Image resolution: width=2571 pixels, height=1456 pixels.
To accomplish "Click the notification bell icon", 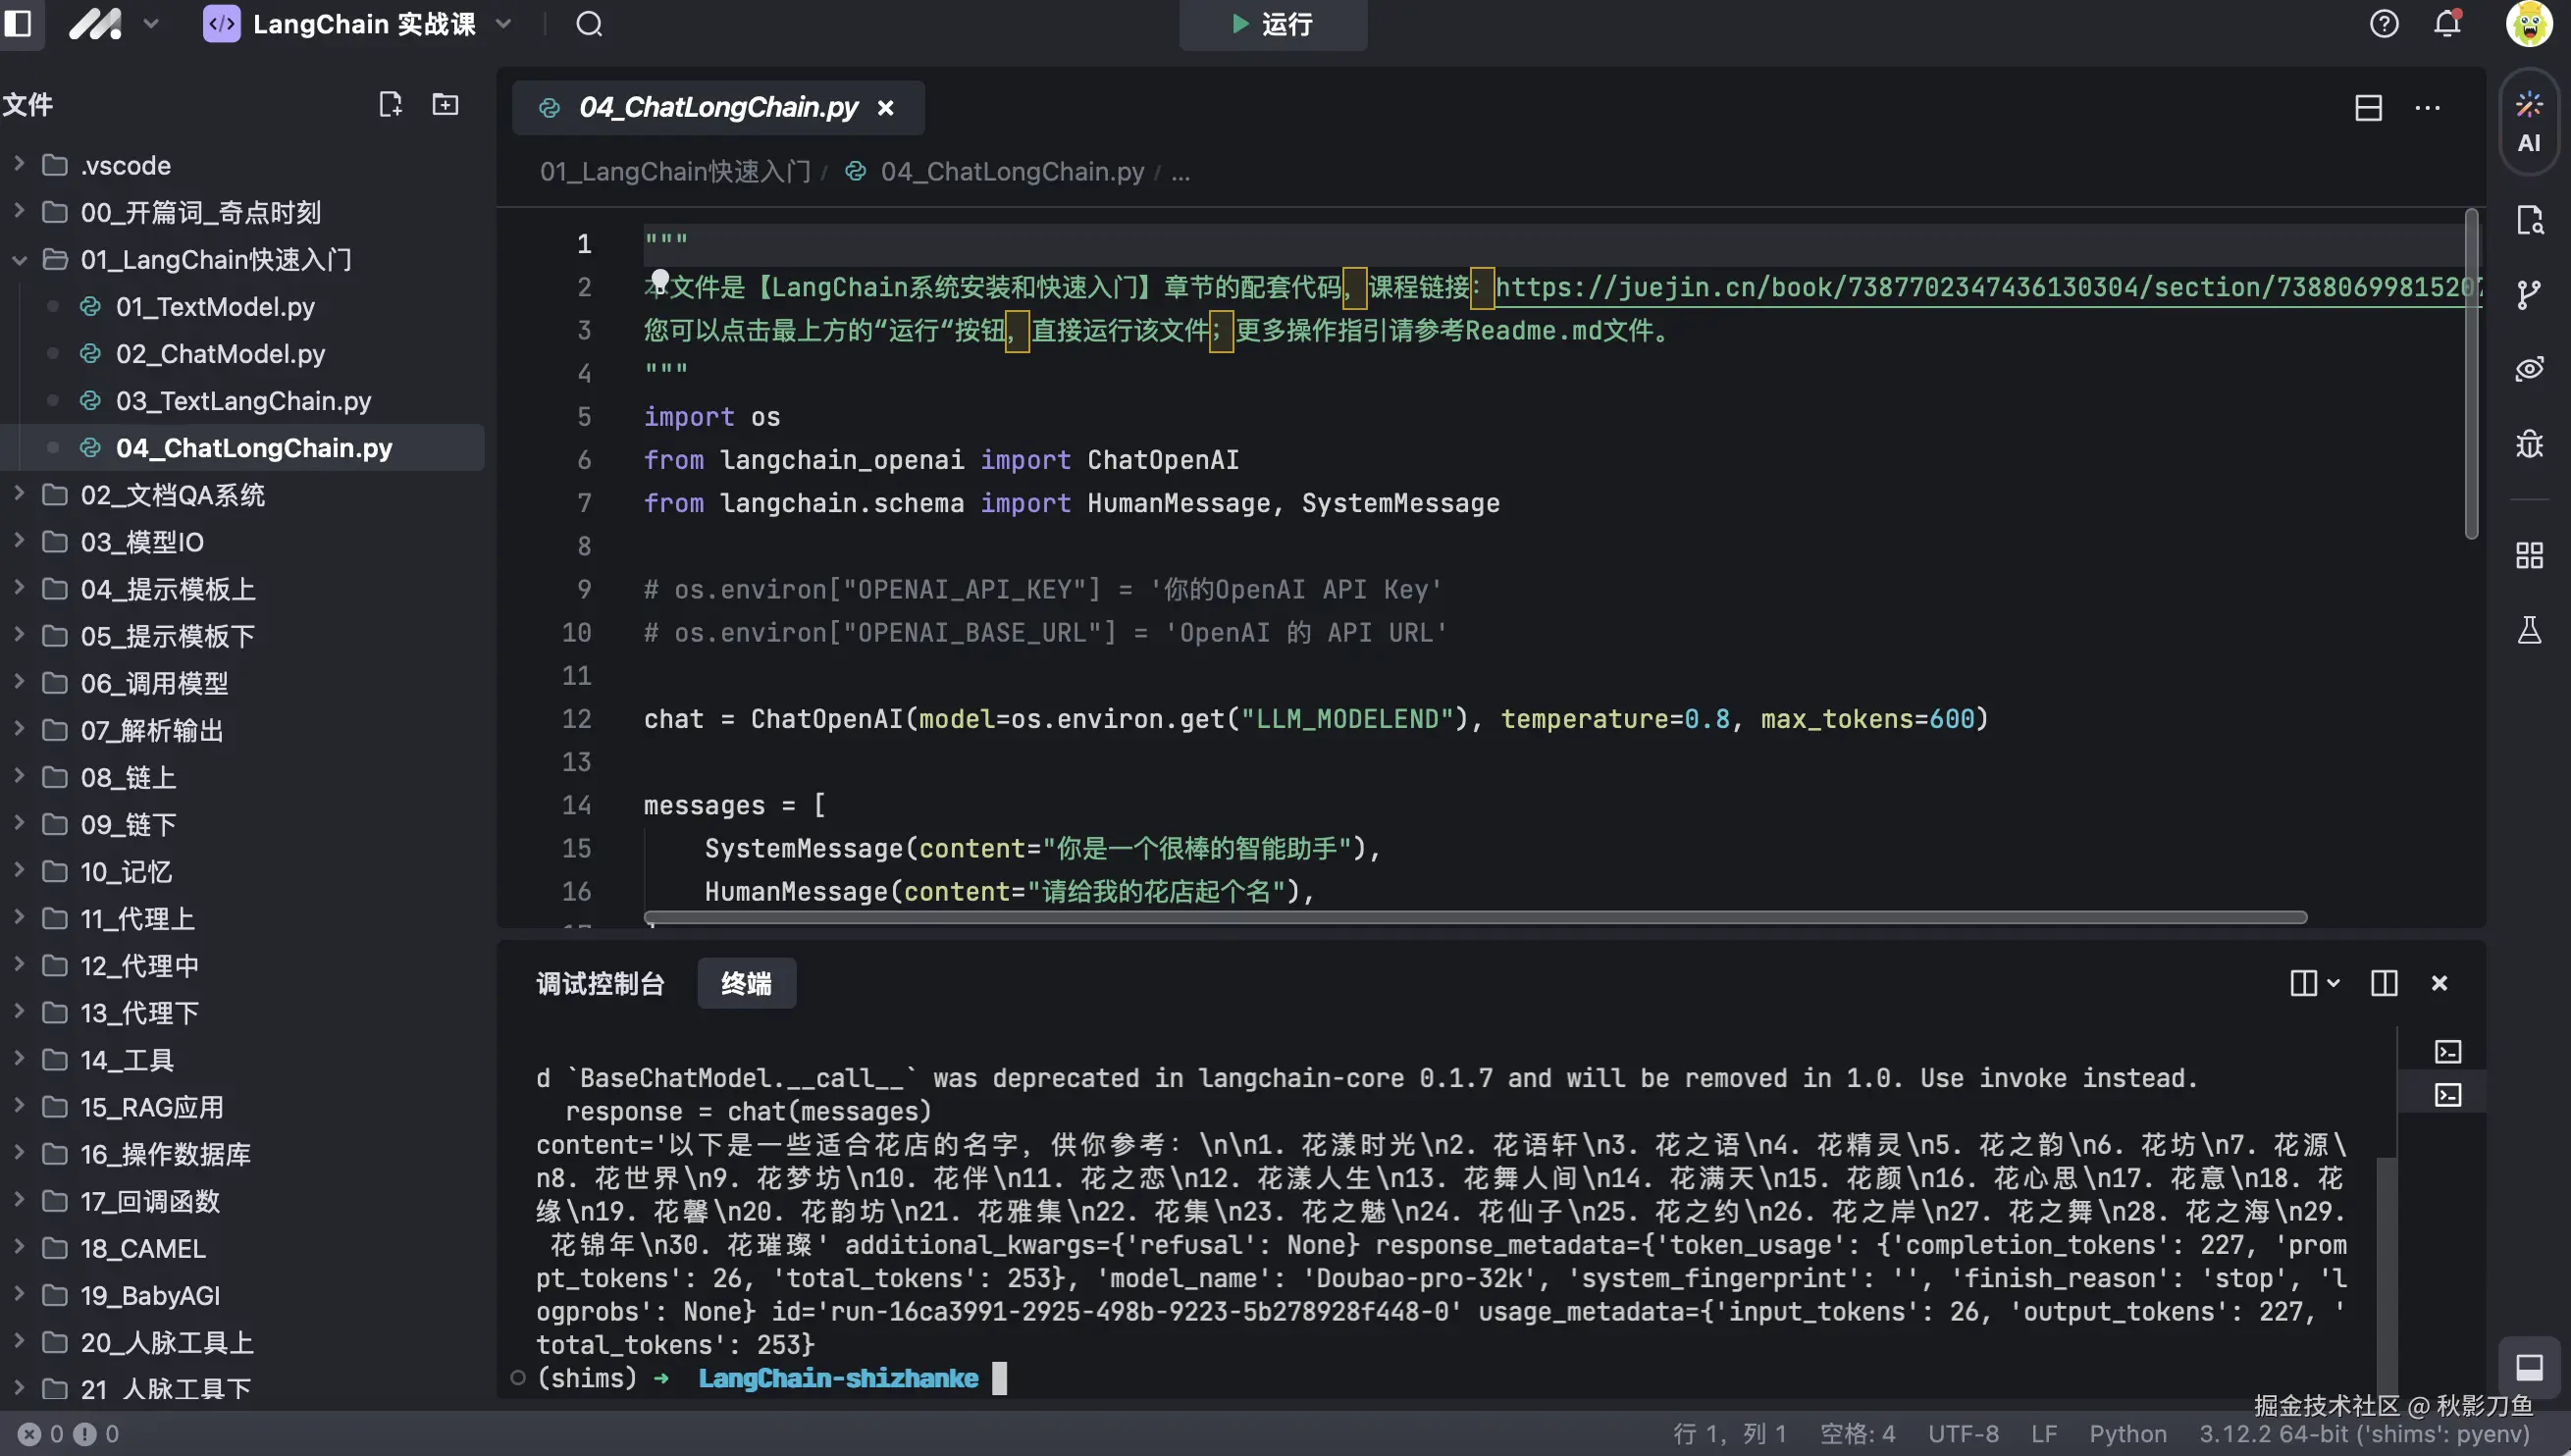I will point(2447,24).
